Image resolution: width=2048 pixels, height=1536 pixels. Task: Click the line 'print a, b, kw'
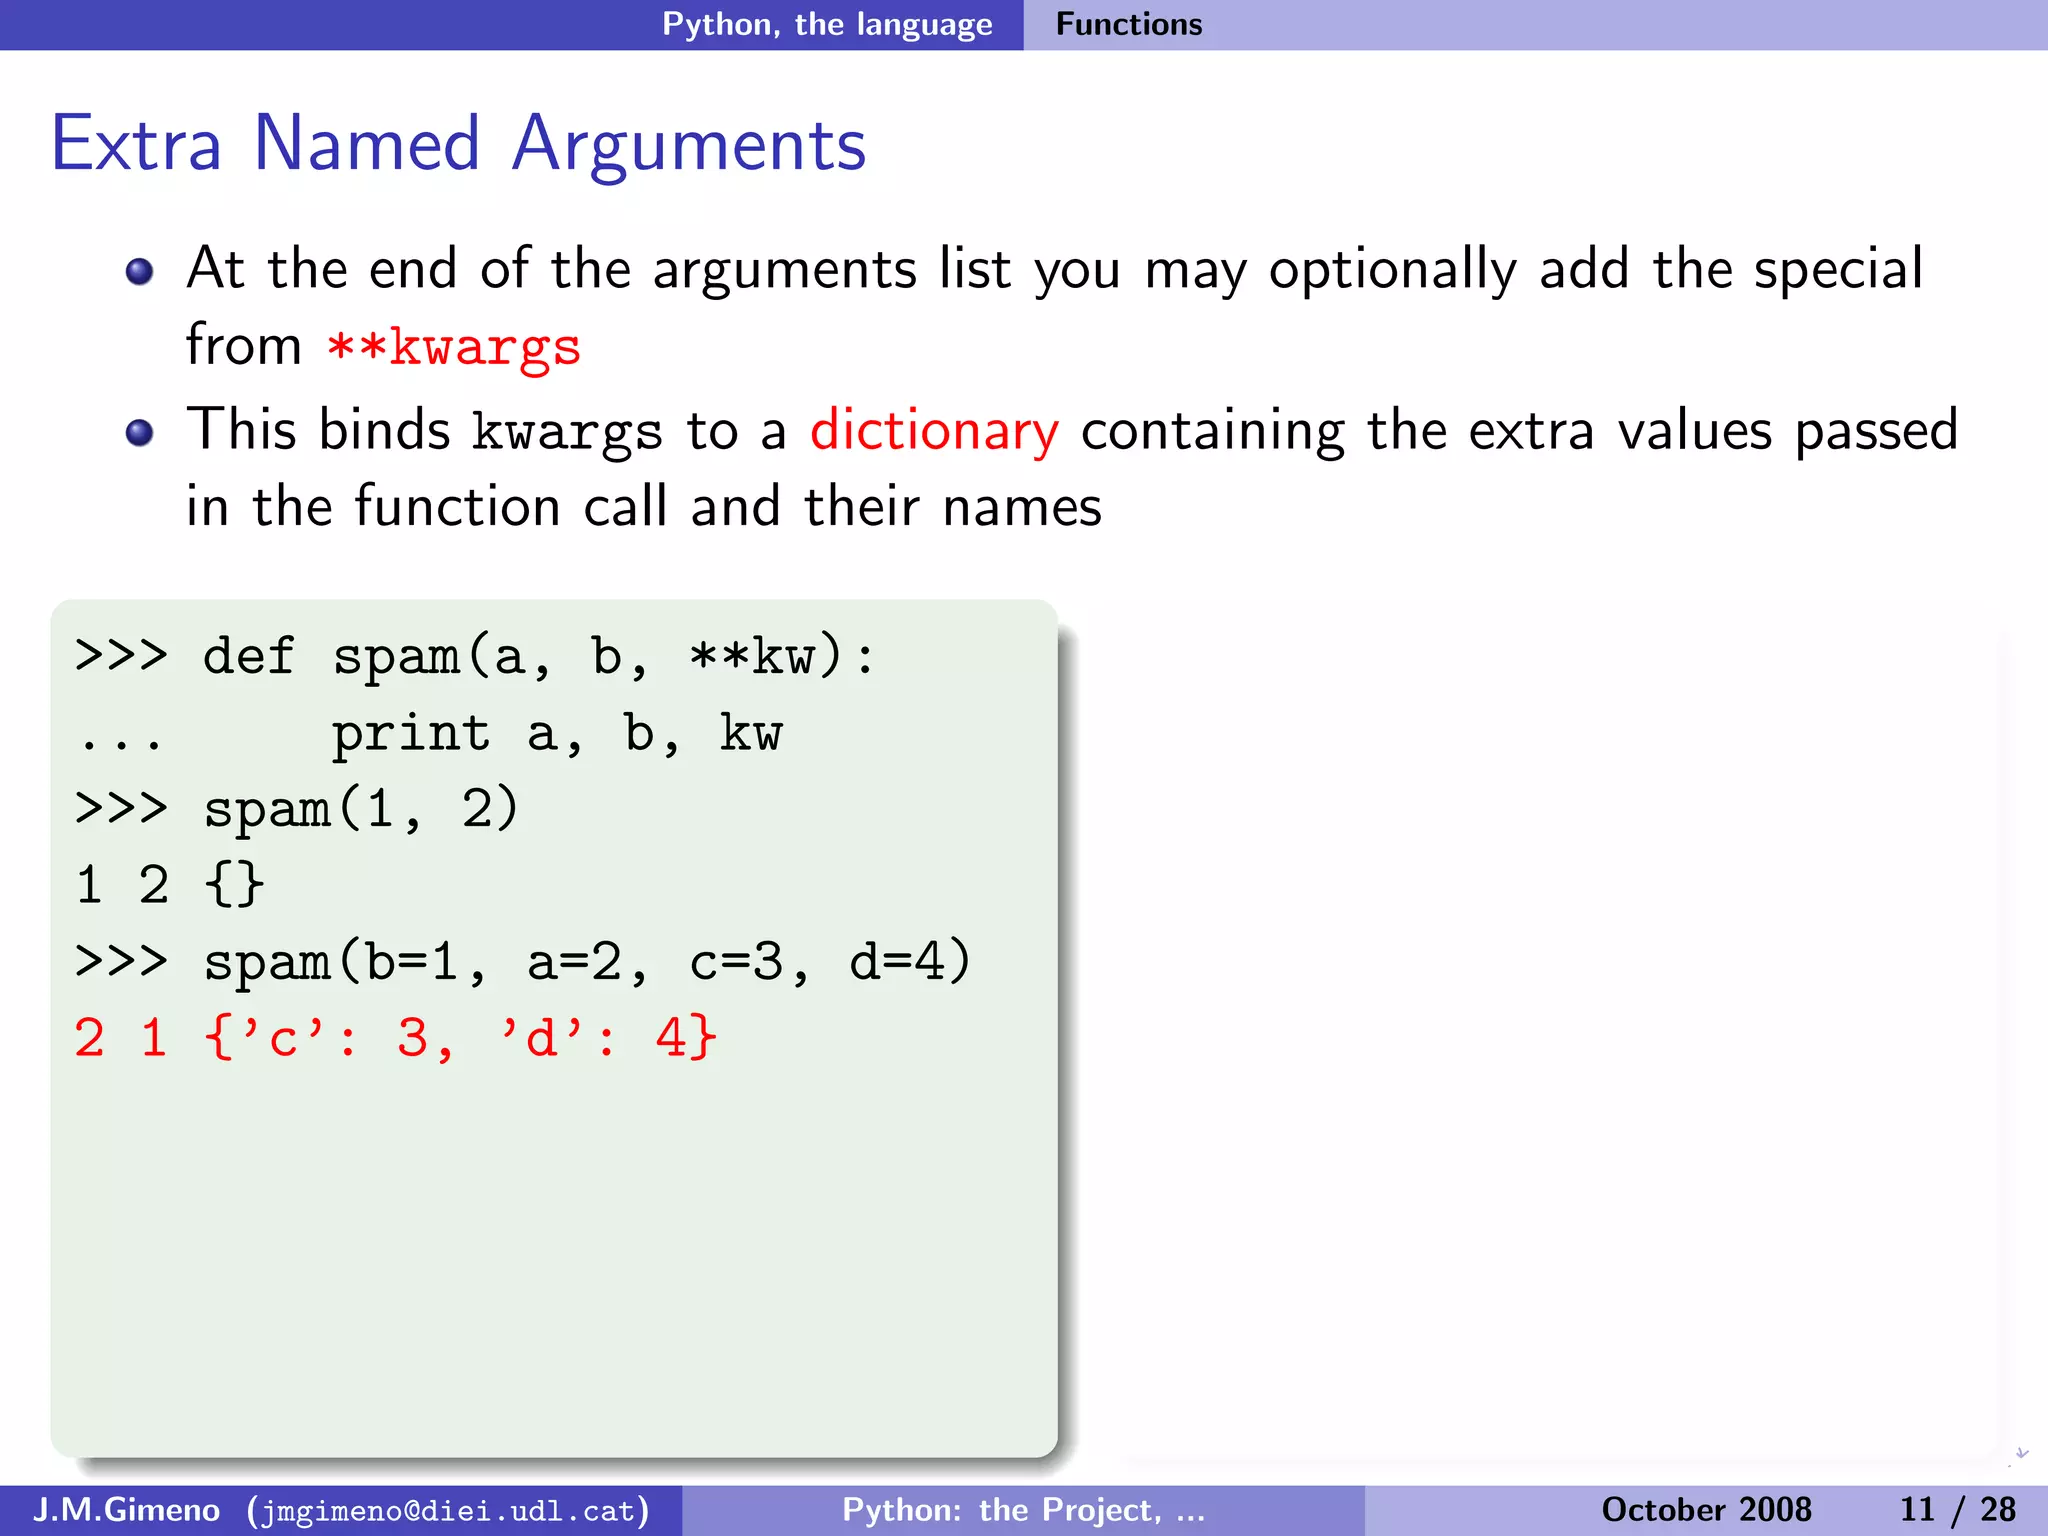tap(556, 734)
